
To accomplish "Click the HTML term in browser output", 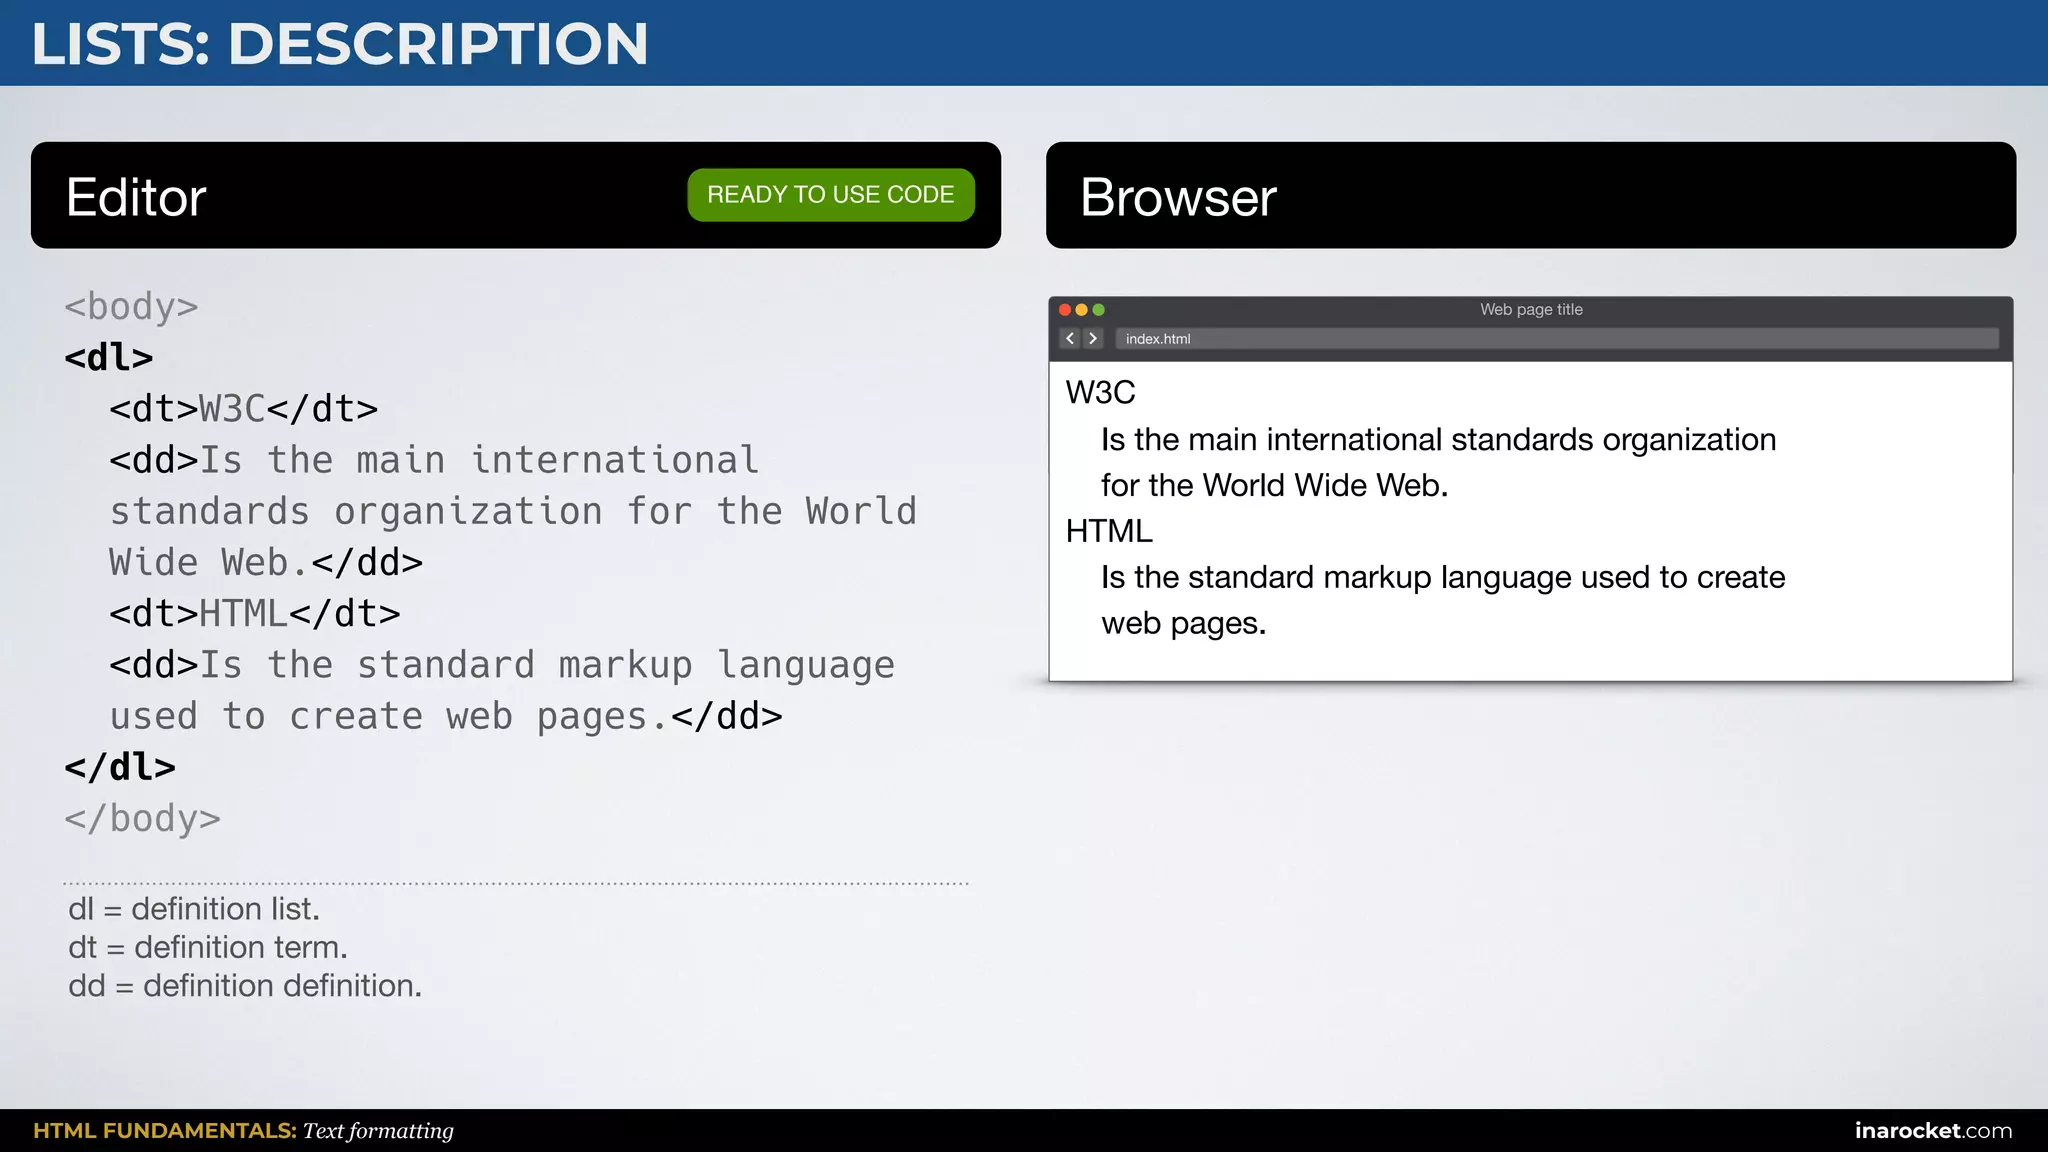I will coord(1109,531).
